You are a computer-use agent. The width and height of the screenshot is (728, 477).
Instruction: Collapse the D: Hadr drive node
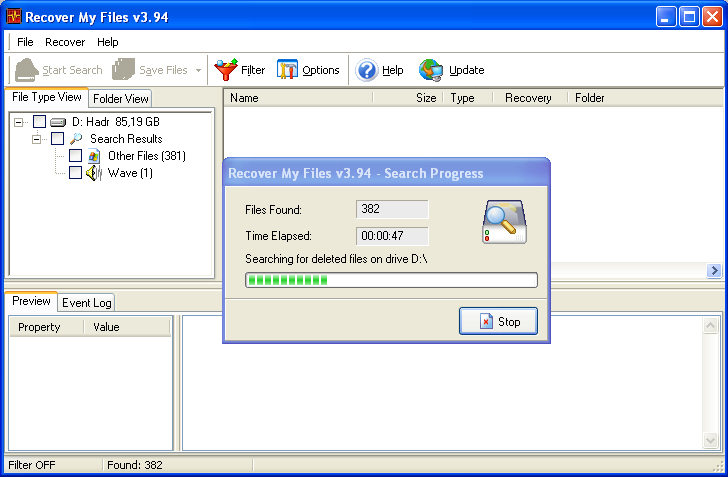pyautogui.click(x=19, y=122)
